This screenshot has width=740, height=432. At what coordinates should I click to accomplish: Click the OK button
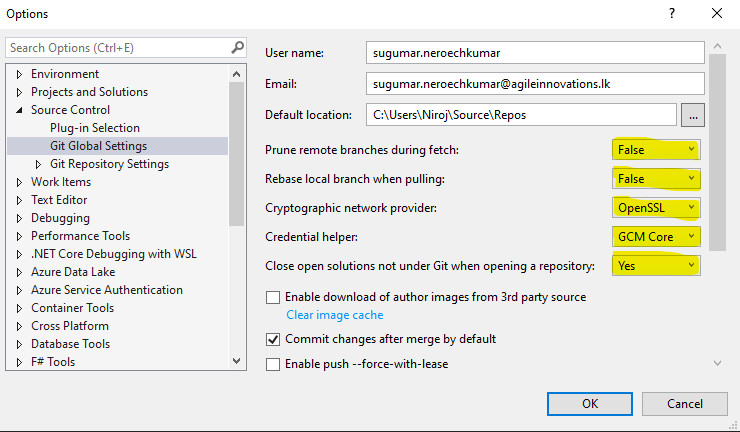590,403
